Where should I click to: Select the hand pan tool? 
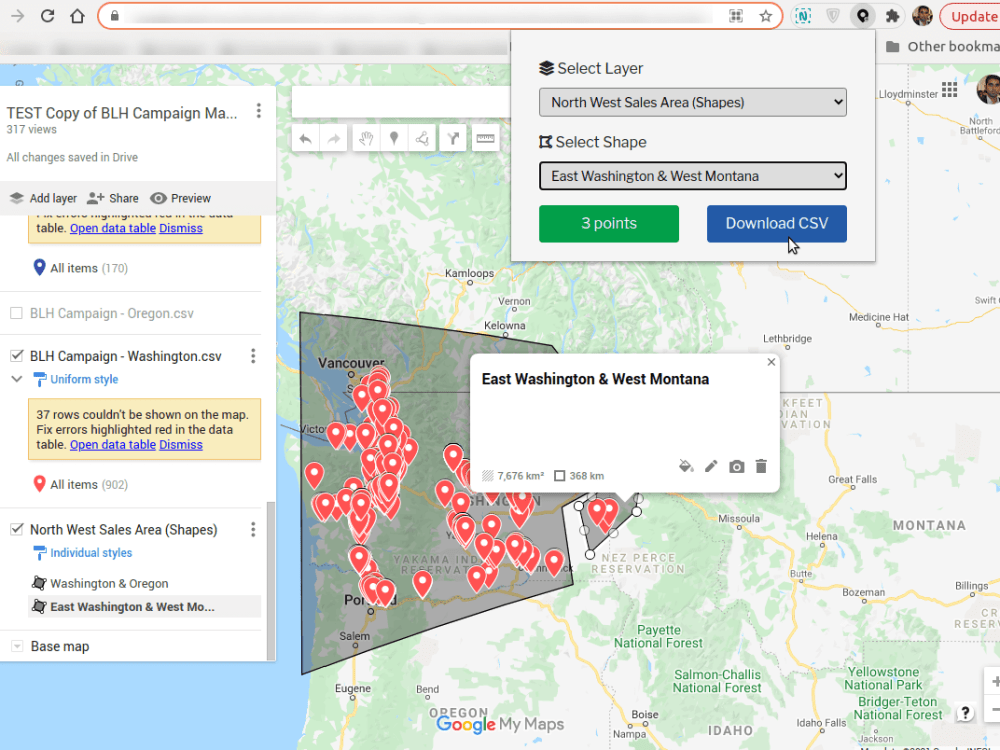(365, 137)
